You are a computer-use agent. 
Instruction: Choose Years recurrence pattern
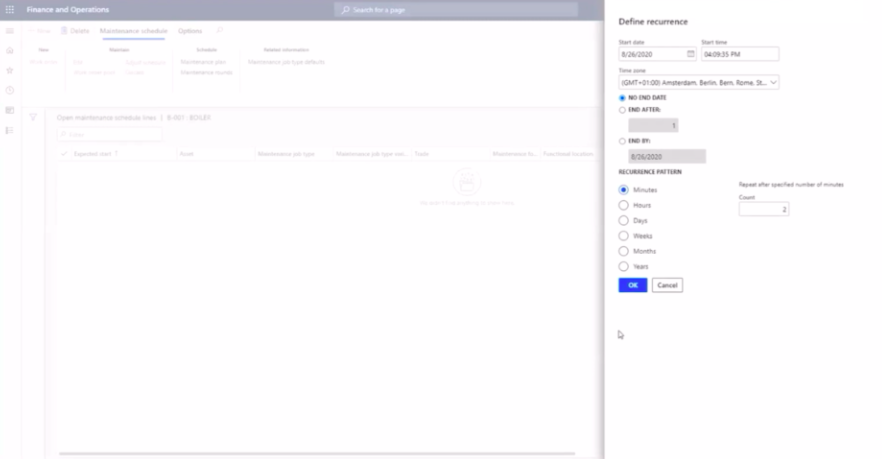pyautogui.click(x=623, y=266)
